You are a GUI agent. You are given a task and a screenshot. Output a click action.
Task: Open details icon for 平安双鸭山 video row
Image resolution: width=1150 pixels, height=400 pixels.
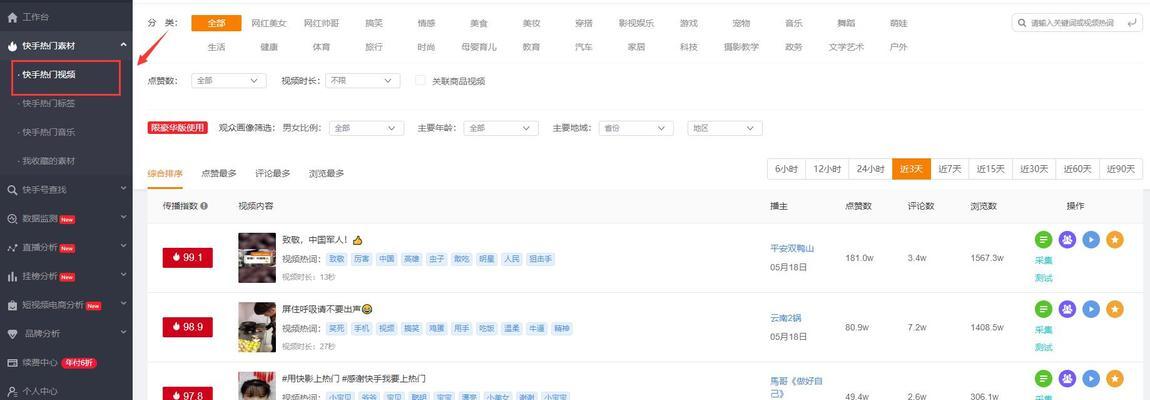click(1043, 239)
